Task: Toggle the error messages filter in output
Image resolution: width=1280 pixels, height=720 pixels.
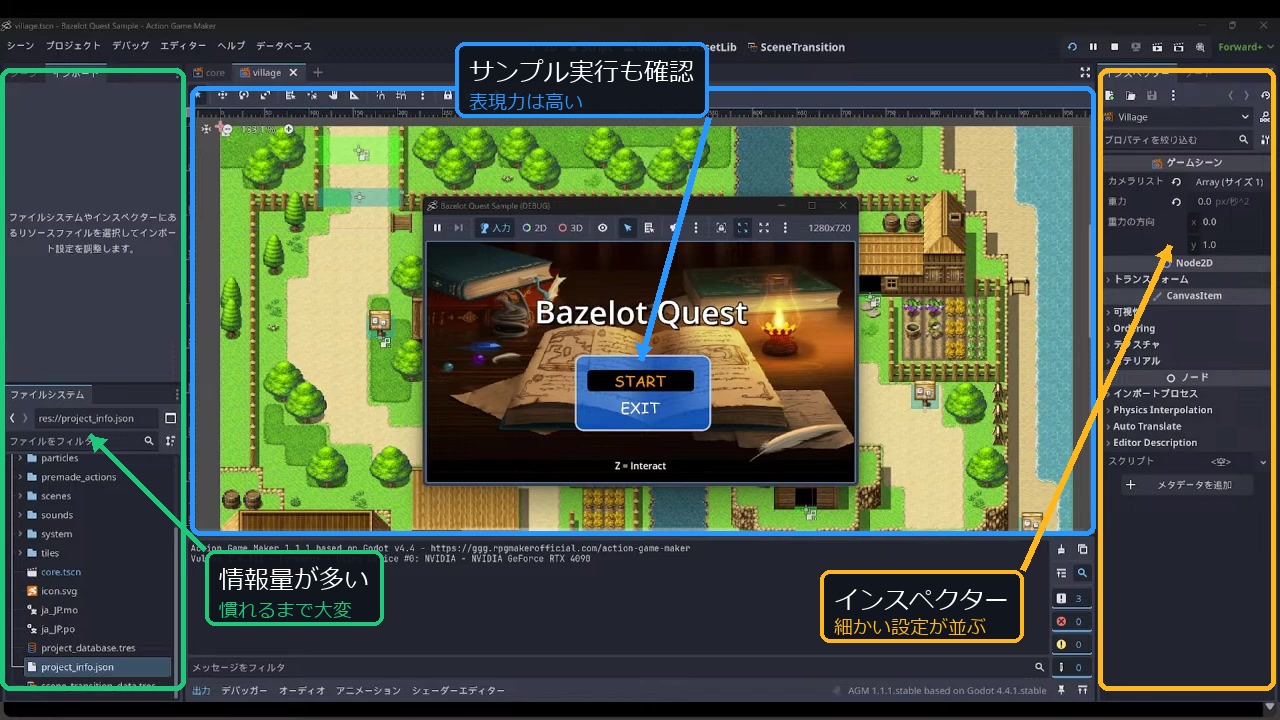Action: (x=1070, y=621)
